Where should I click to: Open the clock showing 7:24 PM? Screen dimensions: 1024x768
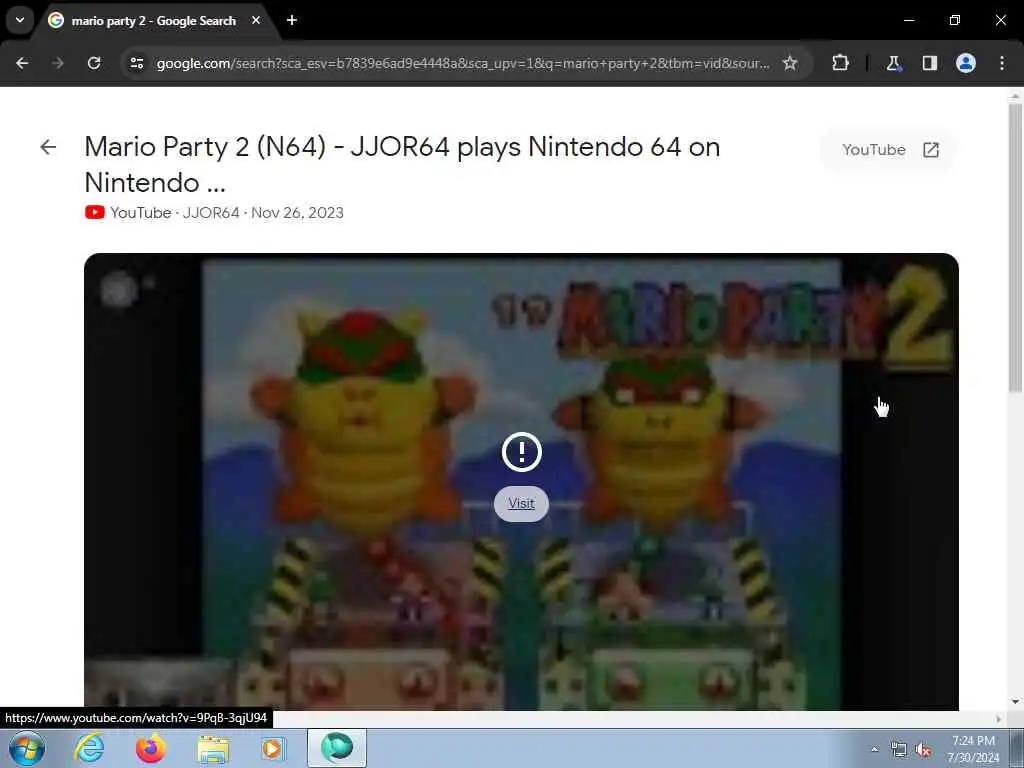click(973, 749)
